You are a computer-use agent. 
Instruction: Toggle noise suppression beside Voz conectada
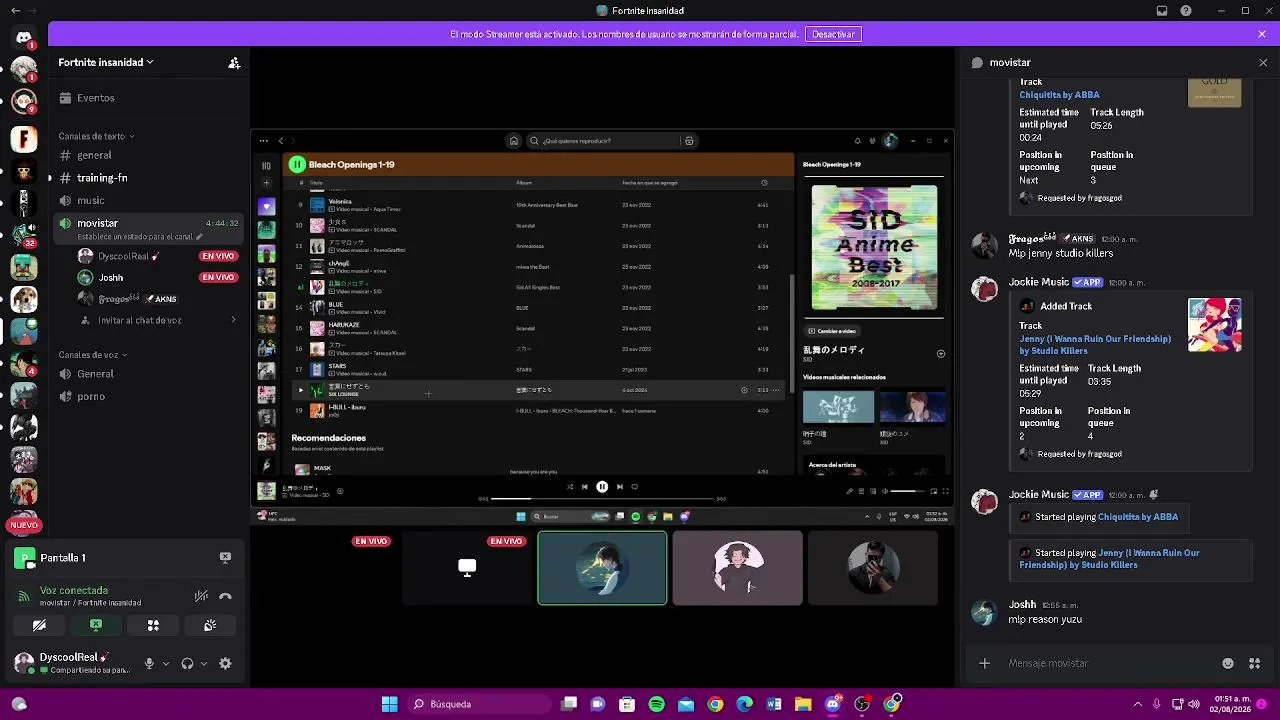[x=201, y=596]
